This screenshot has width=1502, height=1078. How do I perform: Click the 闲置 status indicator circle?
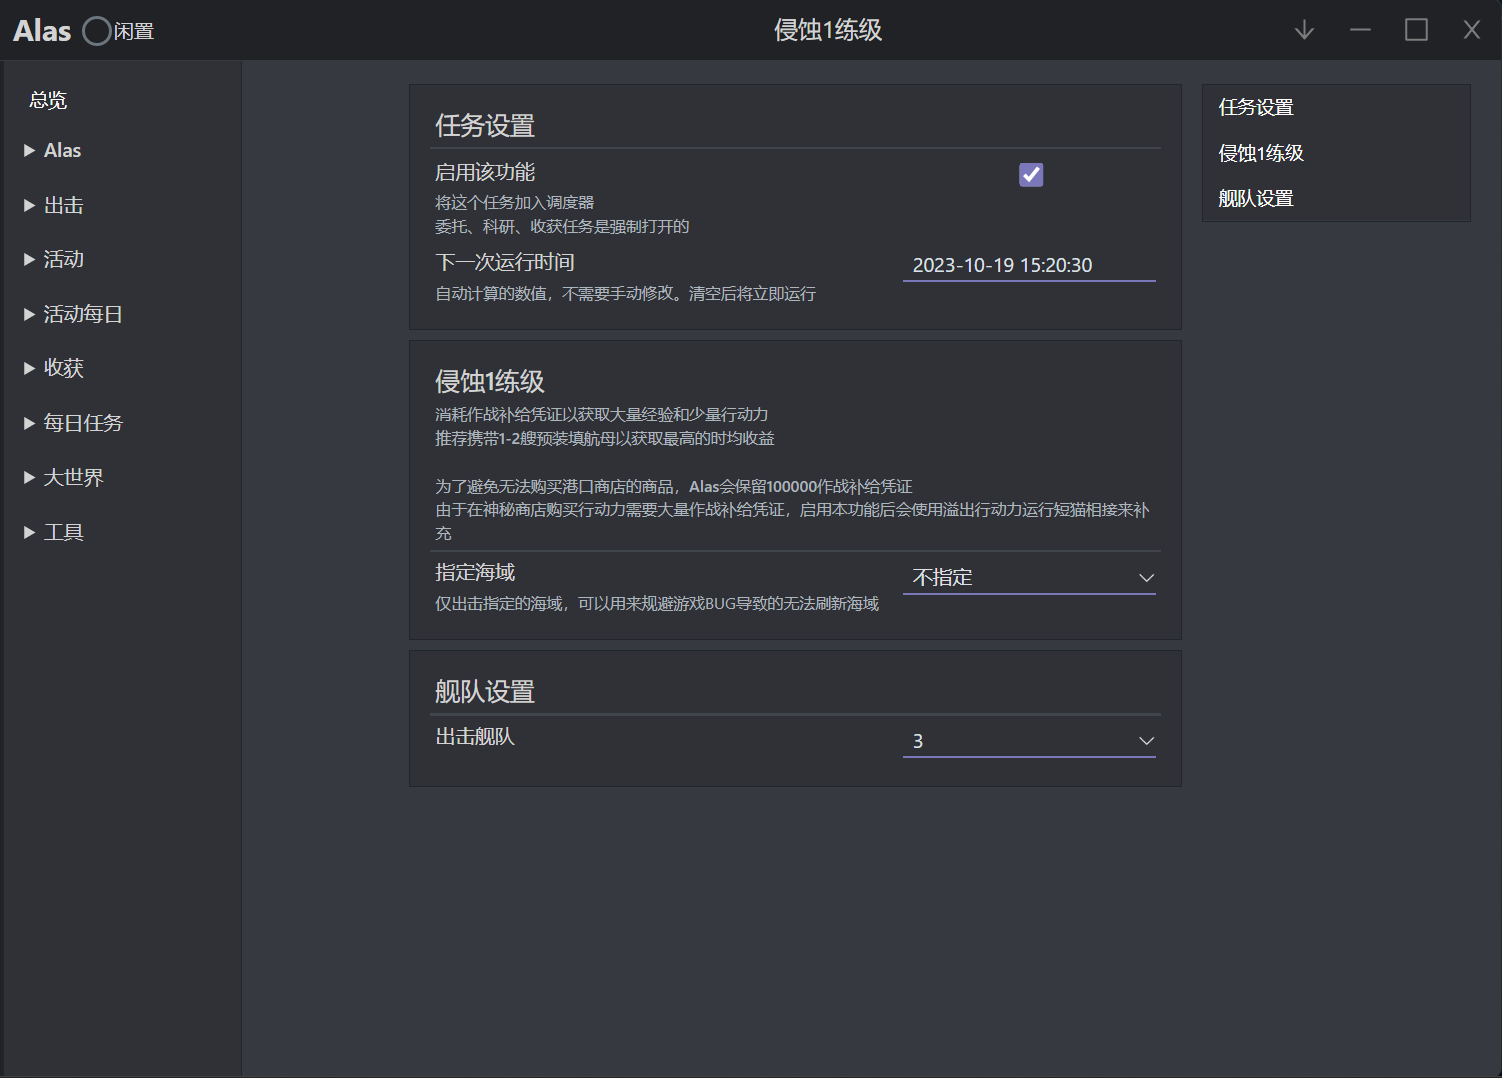pos(96,30)
